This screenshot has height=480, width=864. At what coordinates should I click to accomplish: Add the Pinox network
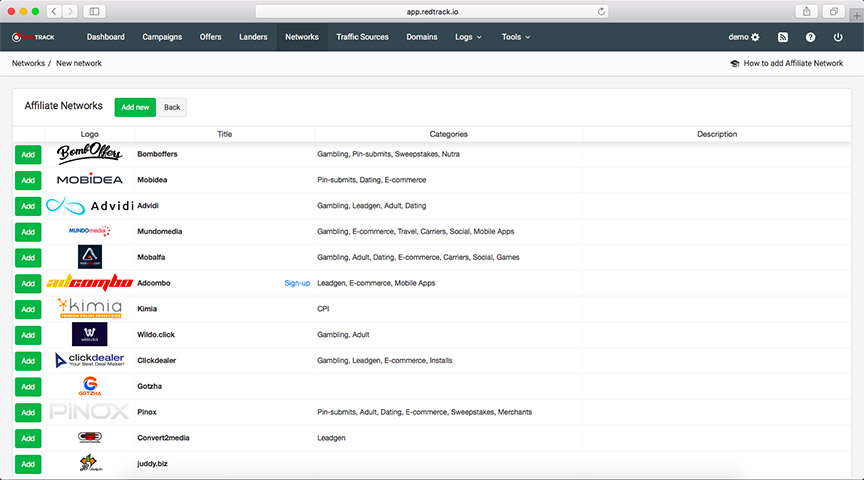[x=28, y=412]
